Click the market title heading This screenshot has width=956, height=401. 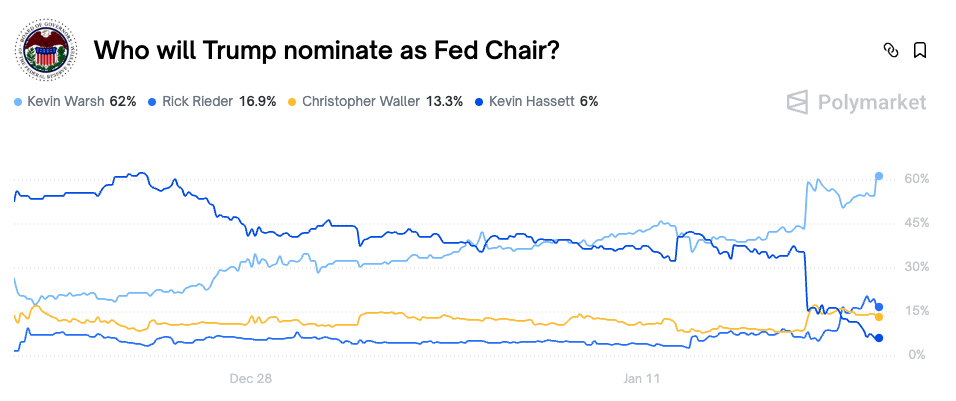pos(325,51)
